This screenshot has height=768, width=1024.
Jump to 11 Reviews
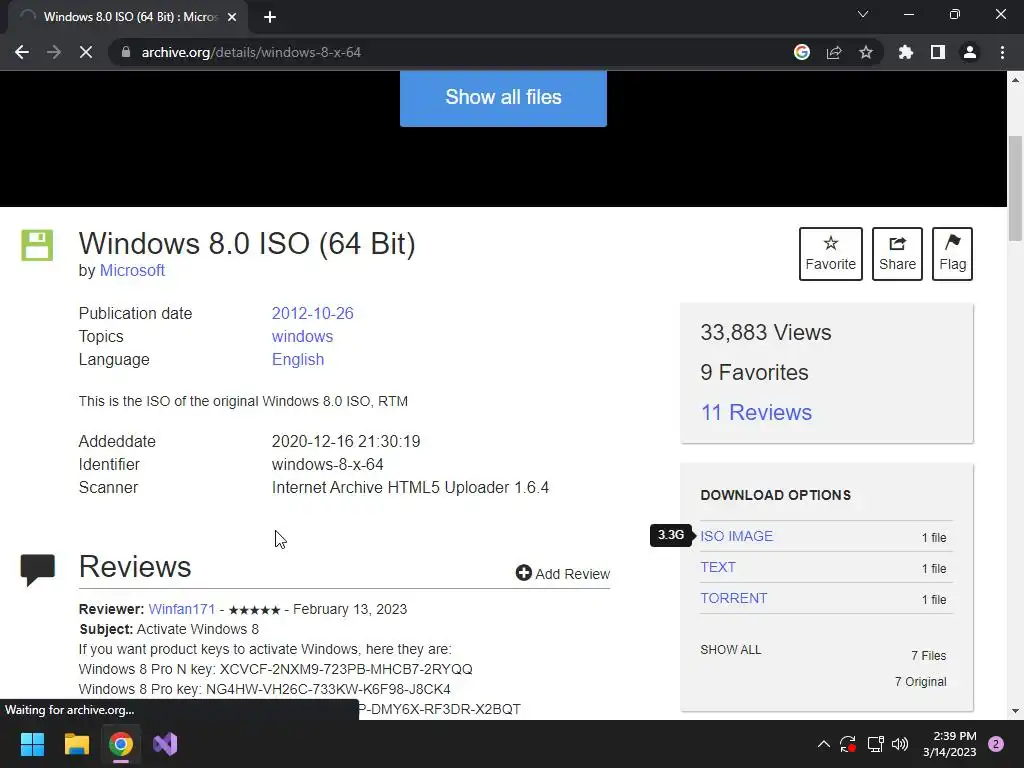point(756,413)
